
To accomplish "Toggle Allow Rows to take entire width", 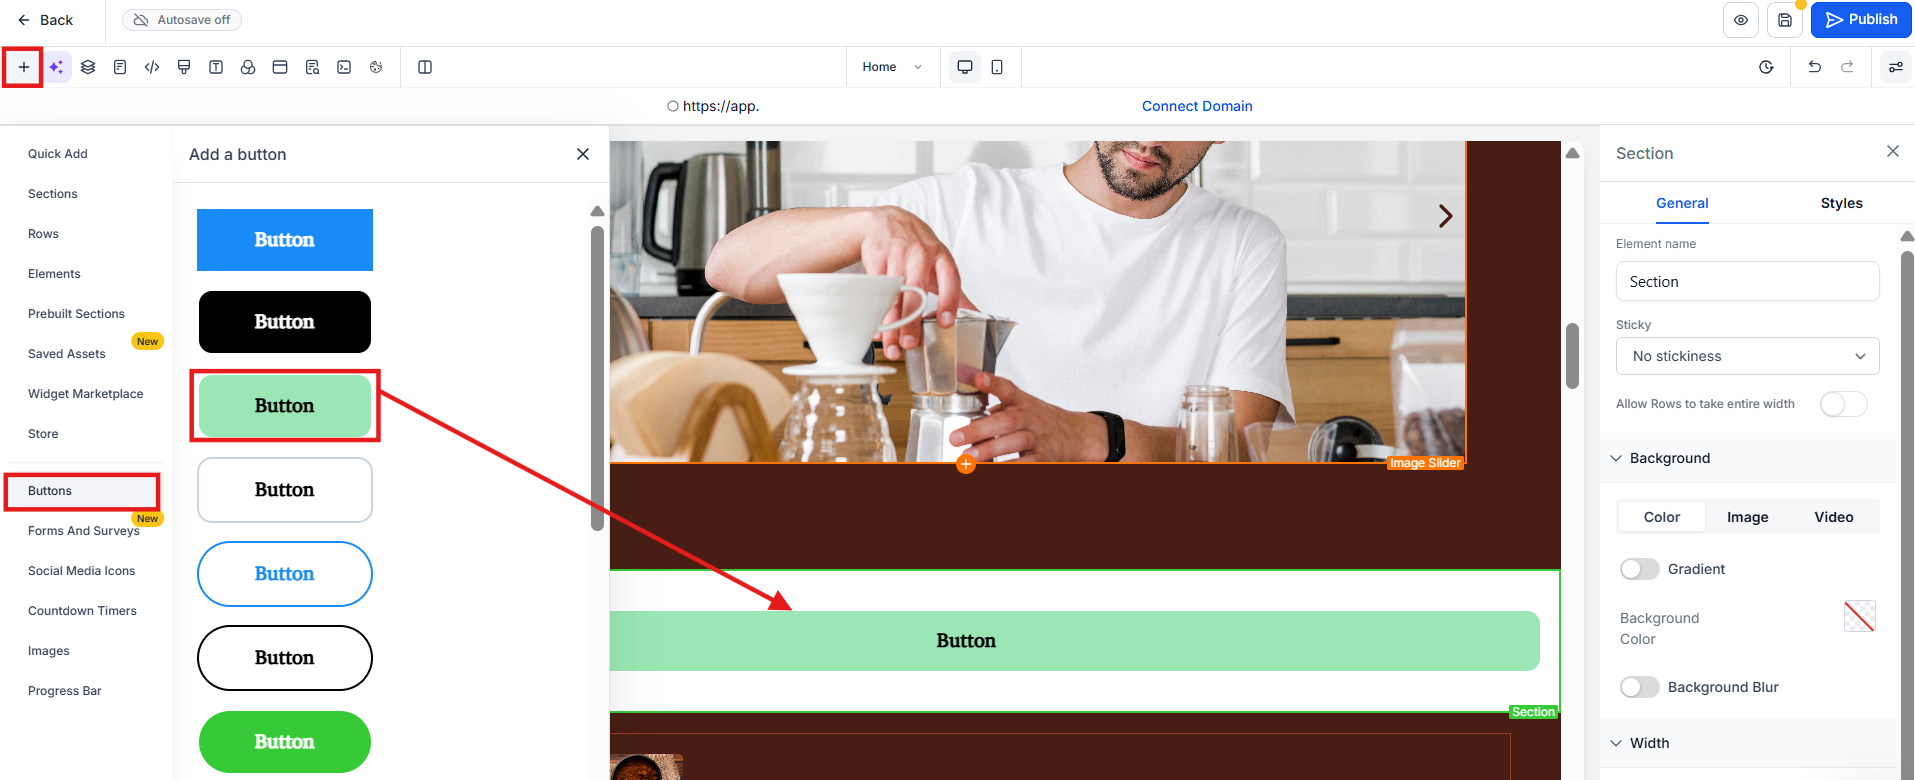I will (x=1843, y=404).
